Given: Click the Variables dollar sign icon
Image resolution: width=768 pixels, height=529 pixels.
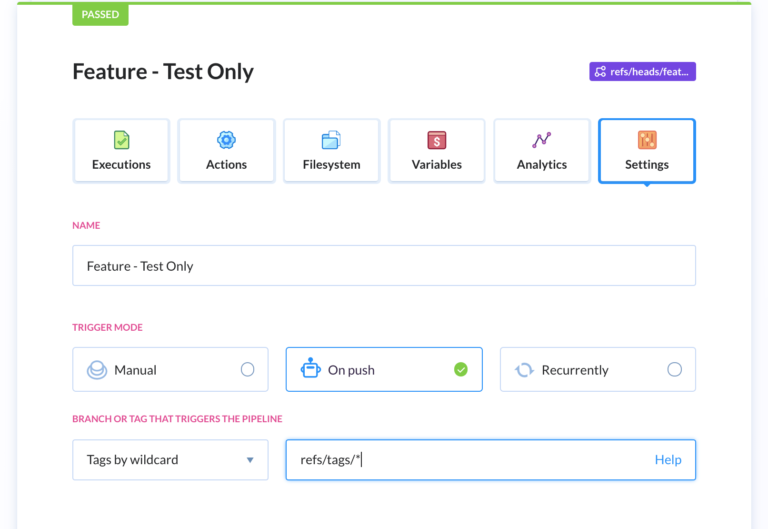Looking at the screenshot, I should tap(436, 140).
